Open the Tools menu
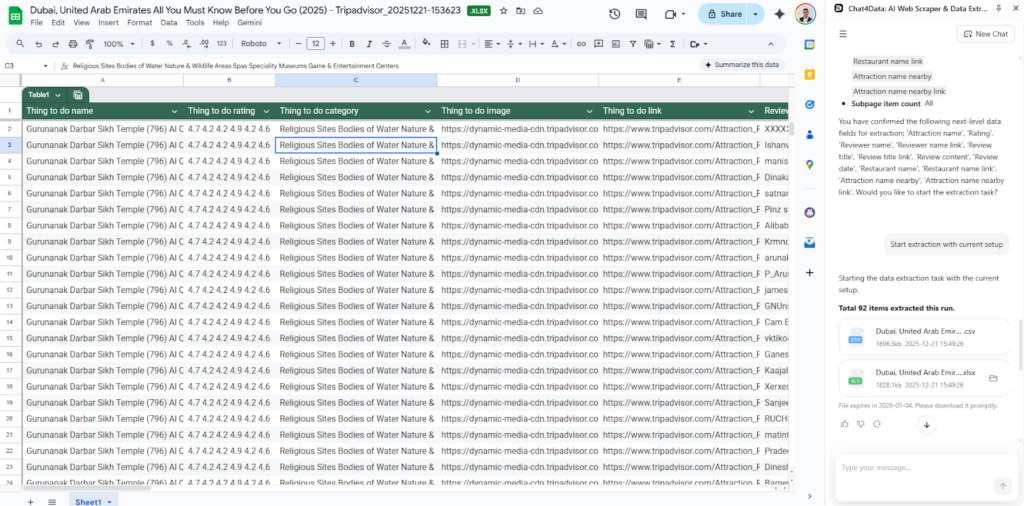 click(x=195, y=22)
